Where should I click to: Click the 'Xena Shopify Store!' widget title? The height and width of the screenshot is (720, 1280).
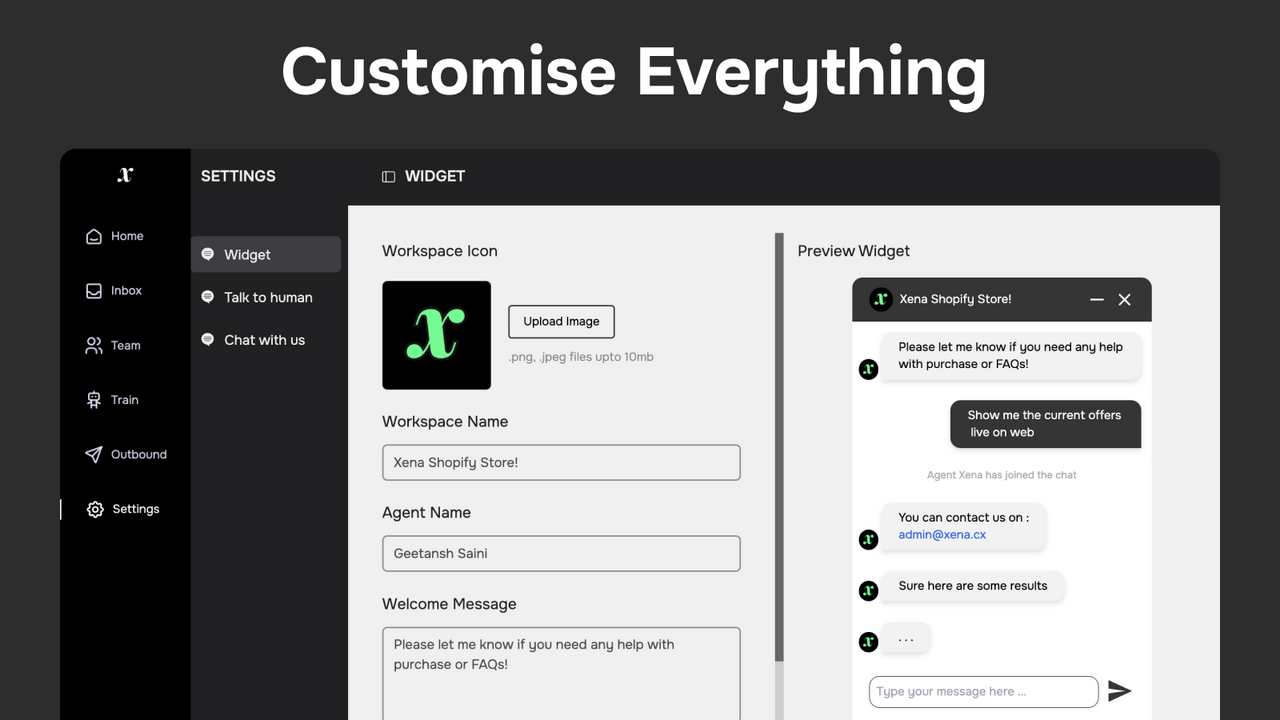tap(955, 299)
